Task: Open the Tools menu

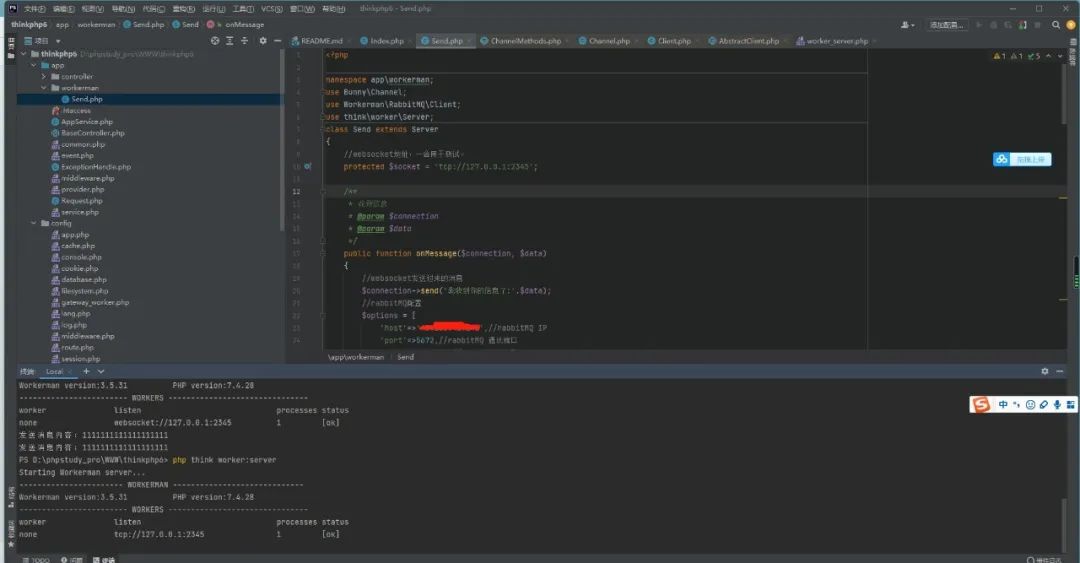Action: click(242, 9)
